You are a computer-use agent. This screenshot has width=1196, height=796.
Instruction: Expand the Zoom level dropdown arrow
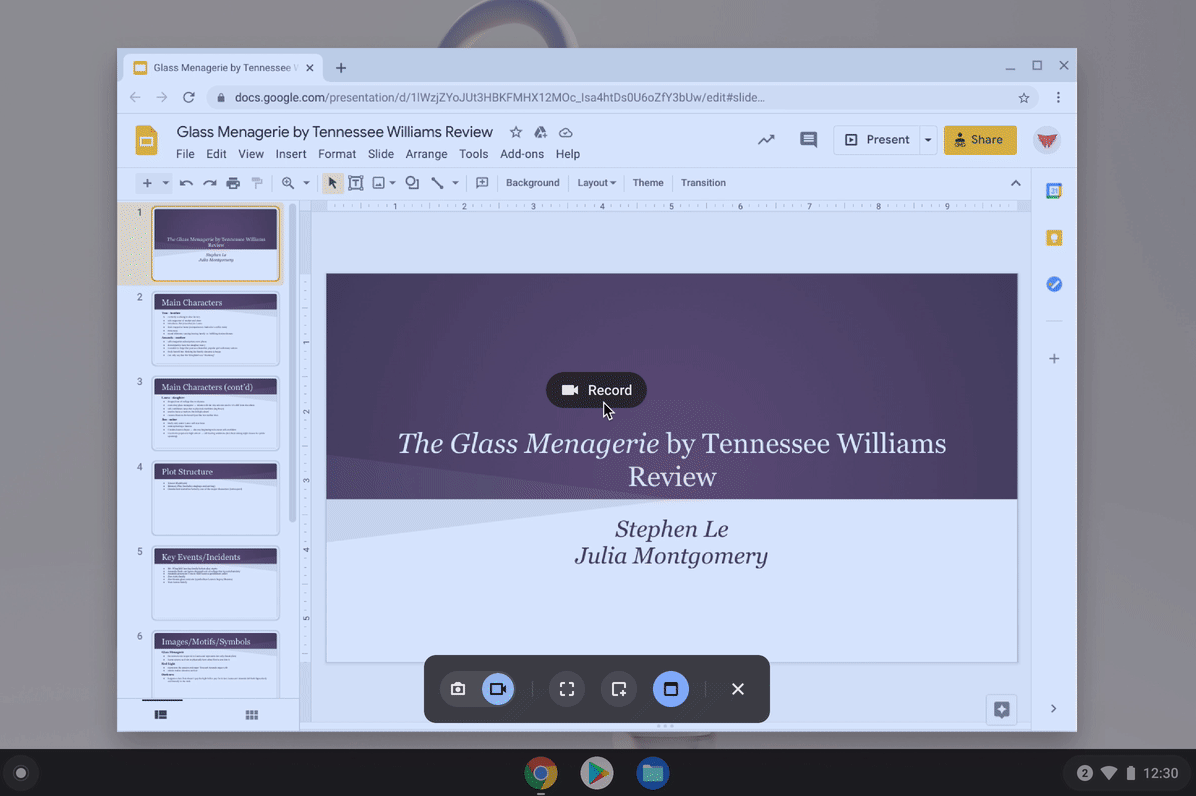point(307,183)
